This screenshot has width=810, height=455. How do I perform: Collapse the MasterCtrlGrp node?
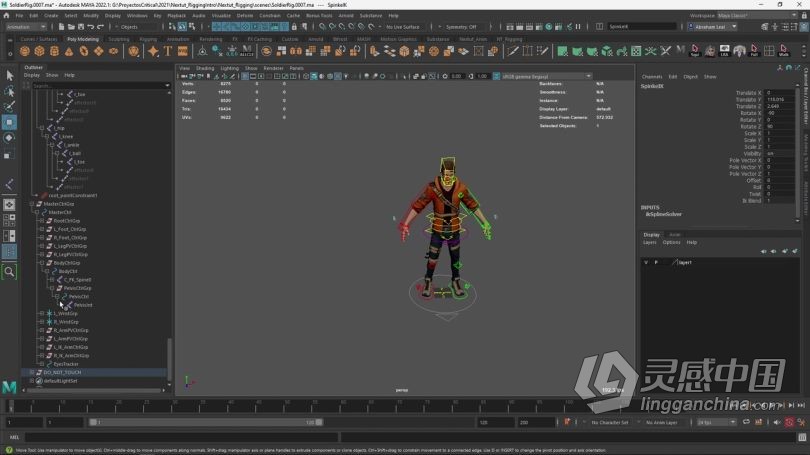pyautogui.click(x=32, y=204)
